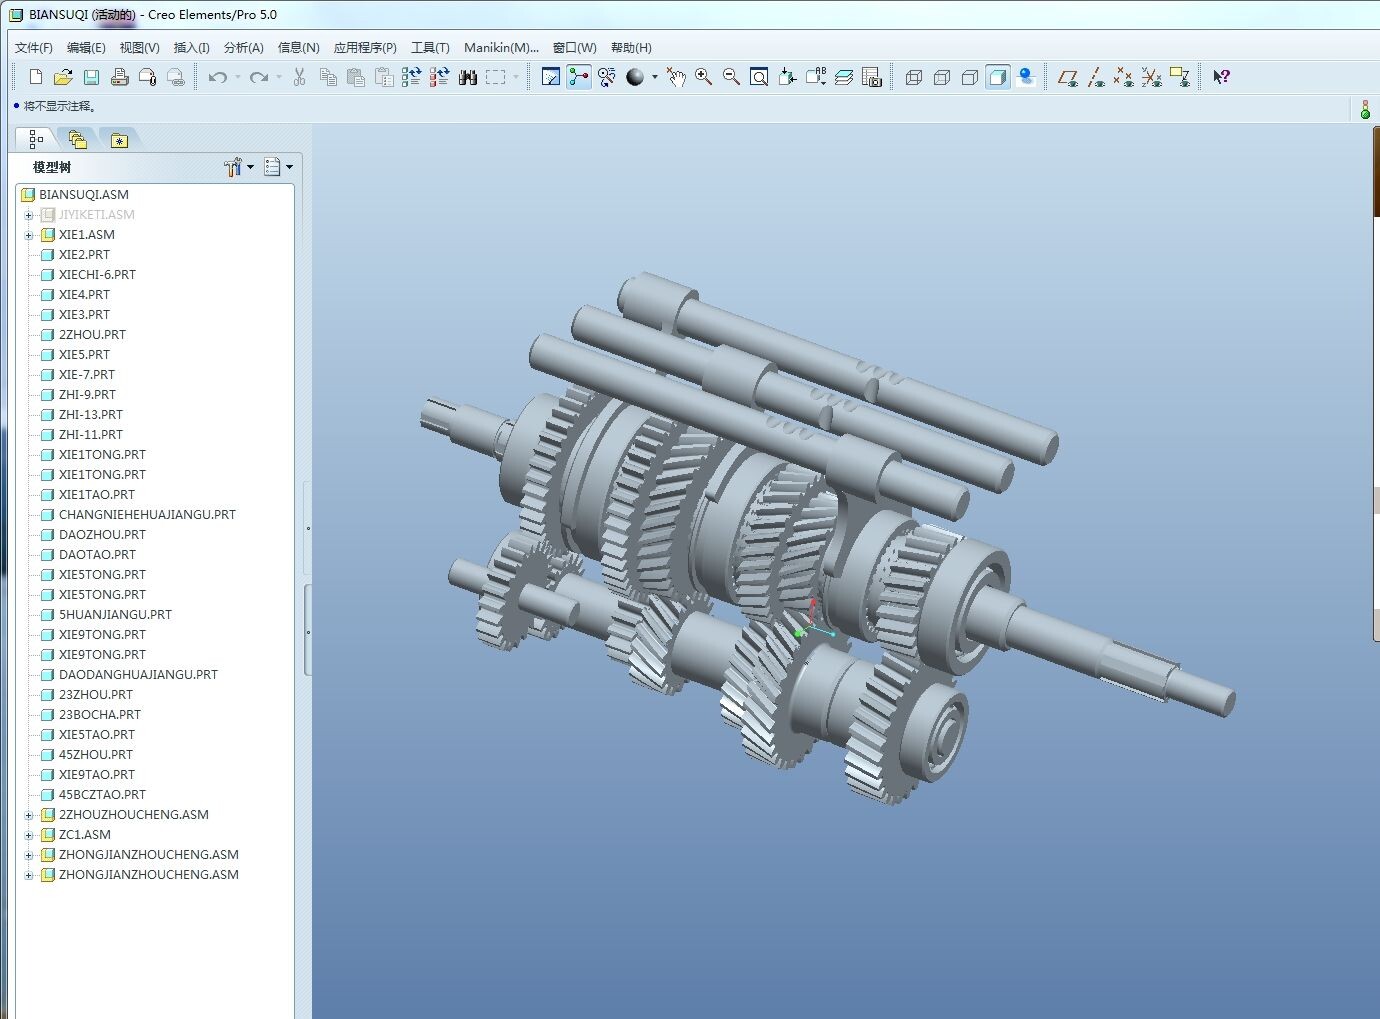Image resolution: width=1380 pixels, height=1019 pixels.
Task: Toggle annotation element display
Action: (1180, 77)
